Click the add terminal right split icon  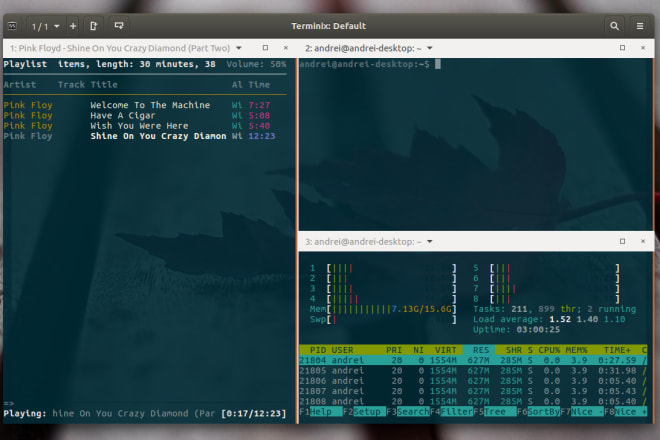(93, 26)
